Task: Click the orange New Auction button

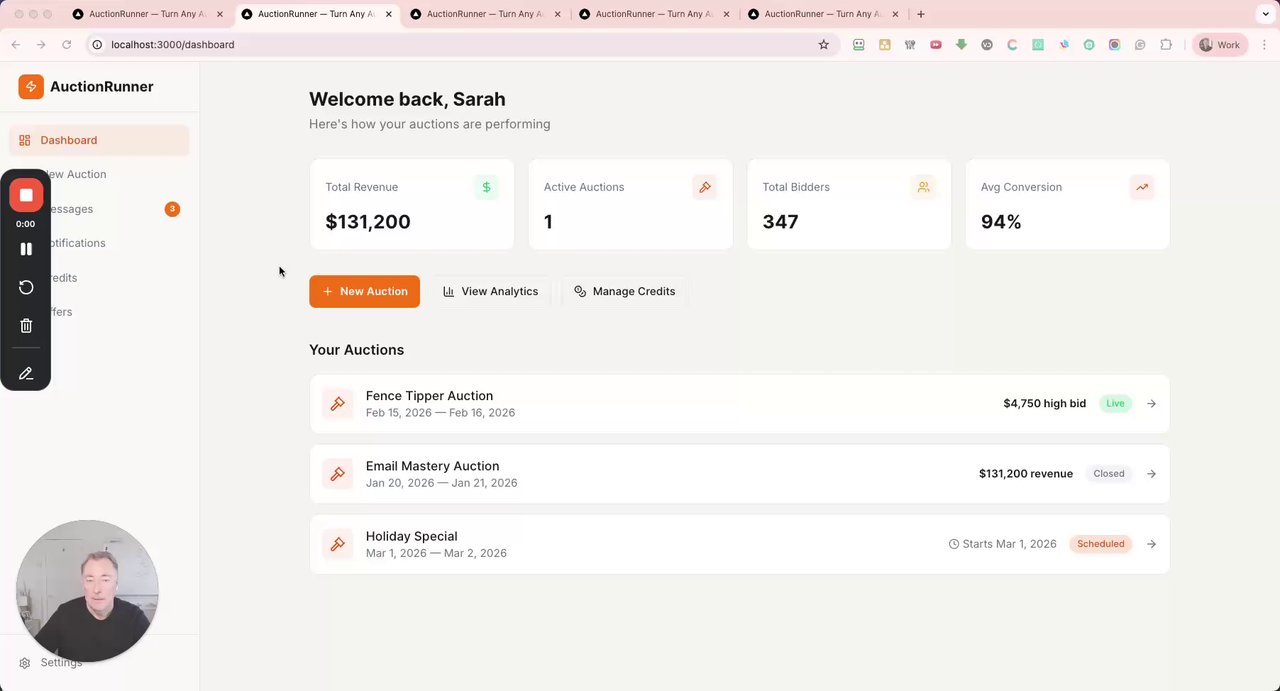Action: coord(364,291)
